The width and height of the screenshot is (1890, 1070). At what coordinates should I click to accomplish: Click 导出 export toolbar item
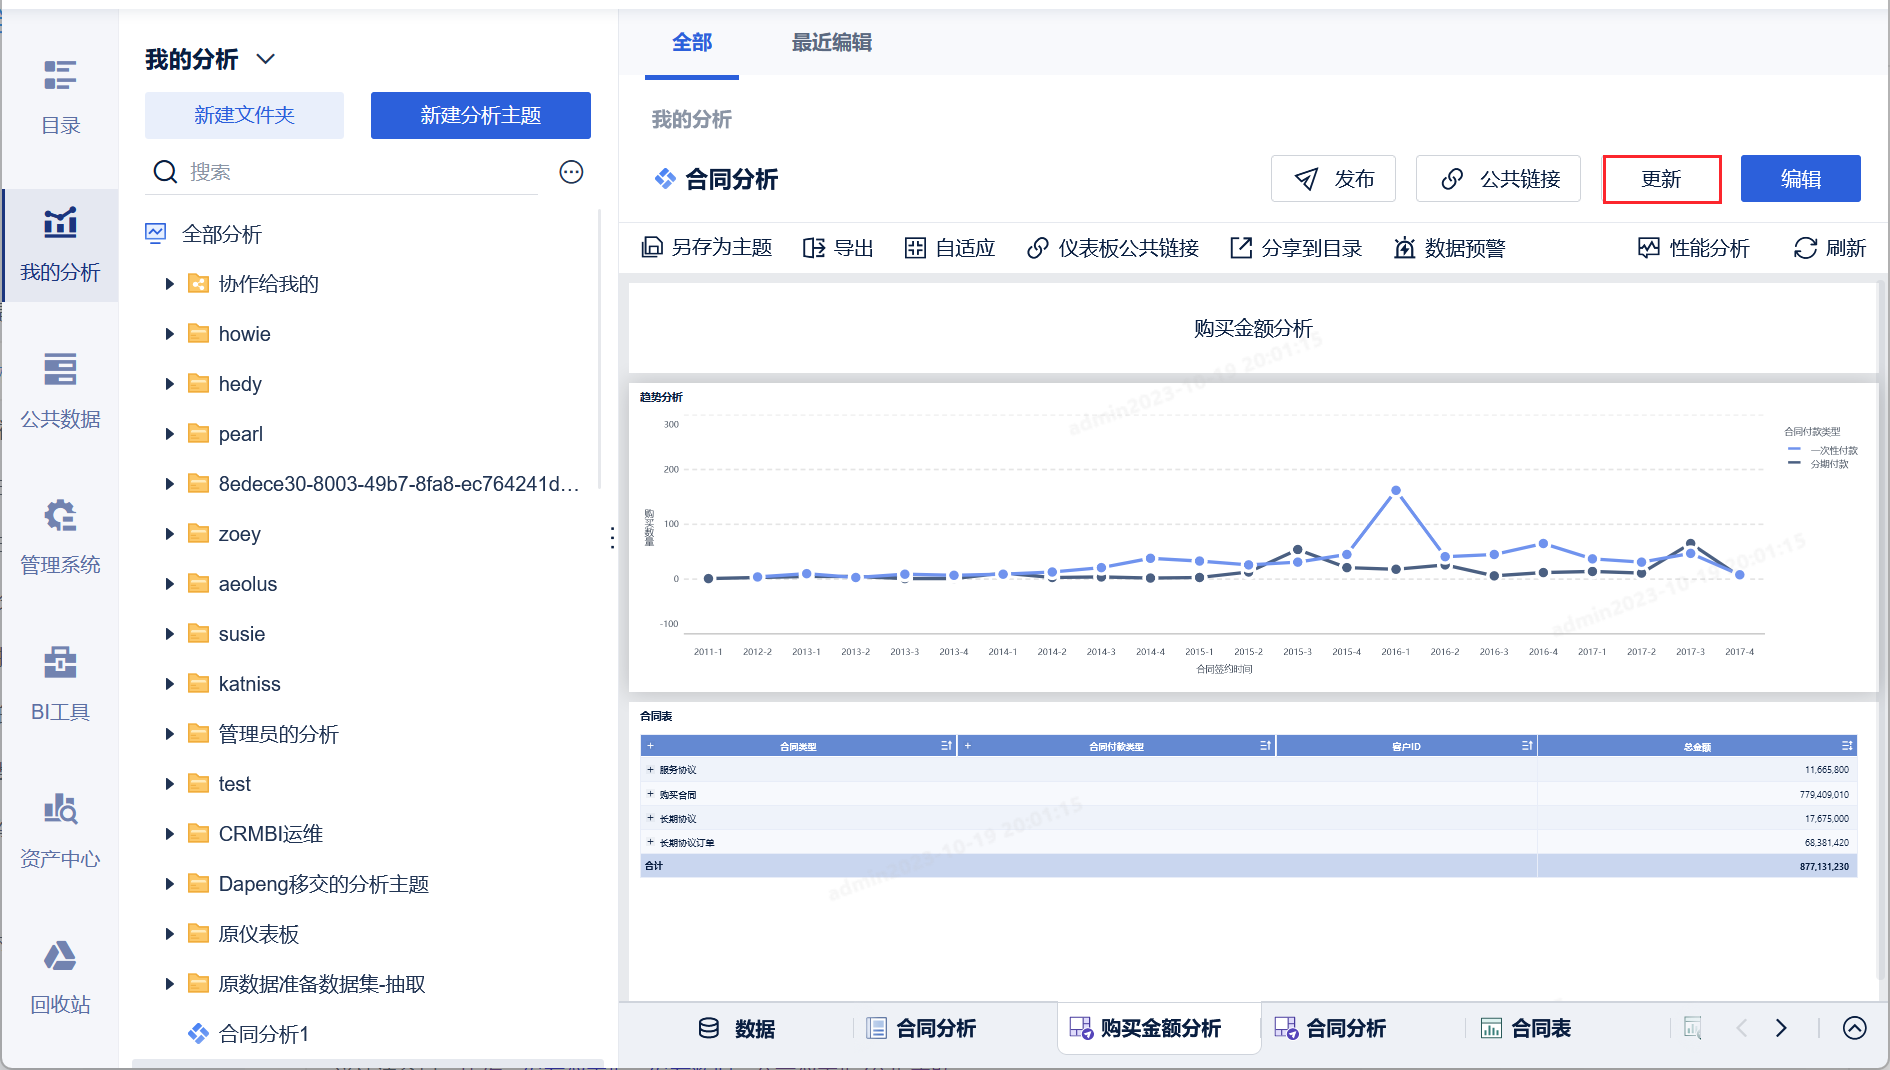pos(838,248)
